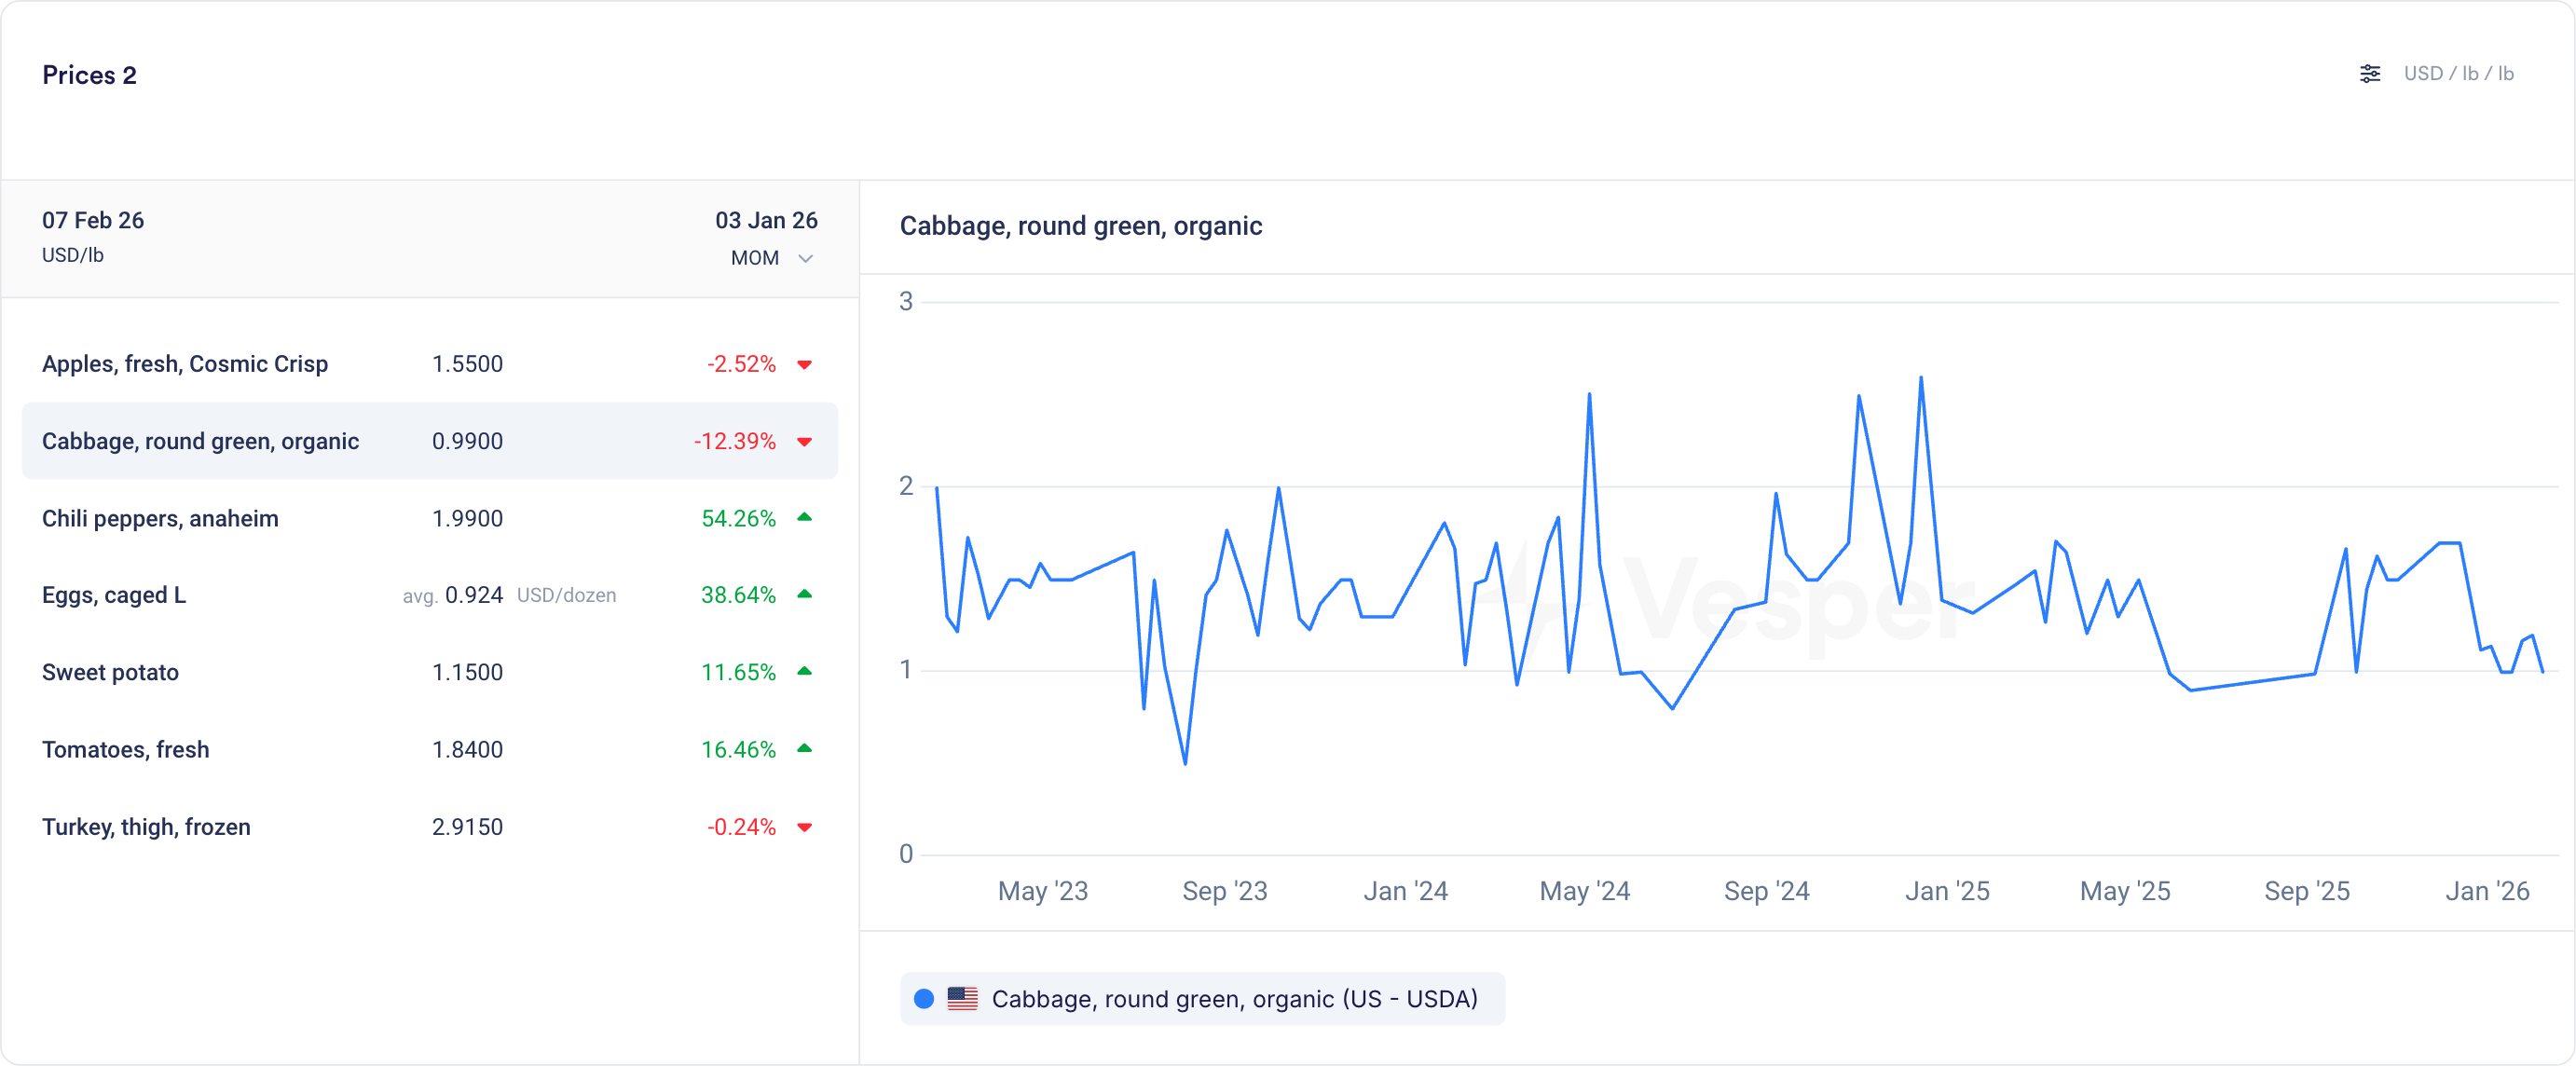
Task: Open the chart settings filter icon
Action: click(x=2370, y=73)
